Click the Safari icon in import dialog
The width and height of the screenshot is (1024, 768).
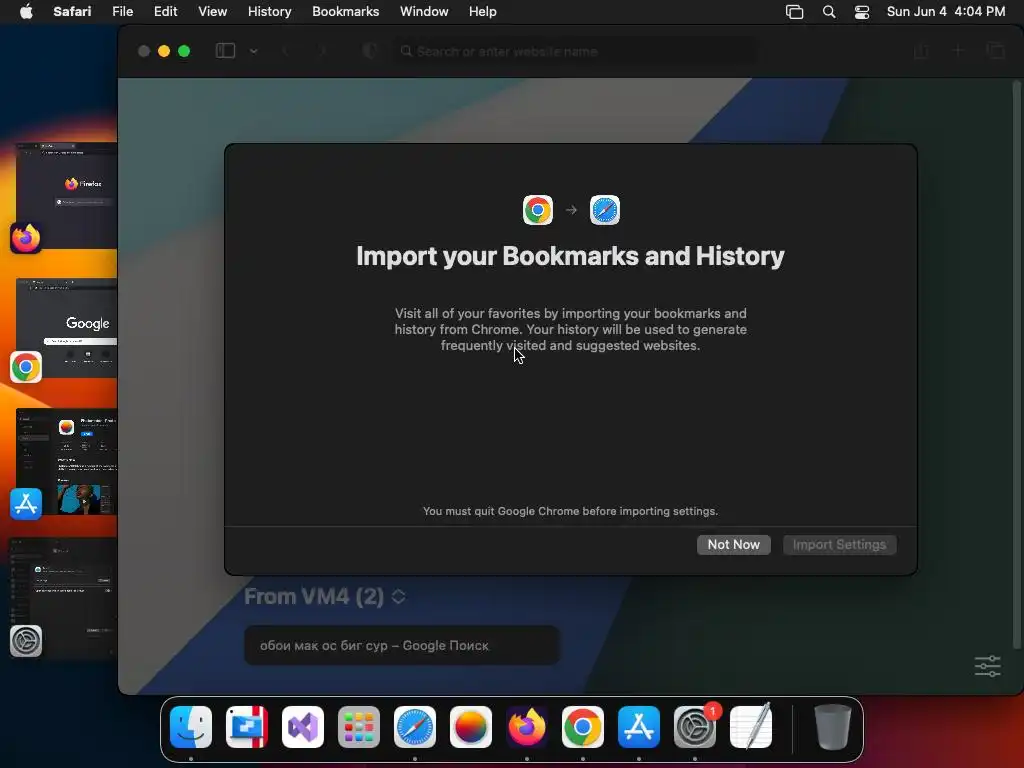605,210
